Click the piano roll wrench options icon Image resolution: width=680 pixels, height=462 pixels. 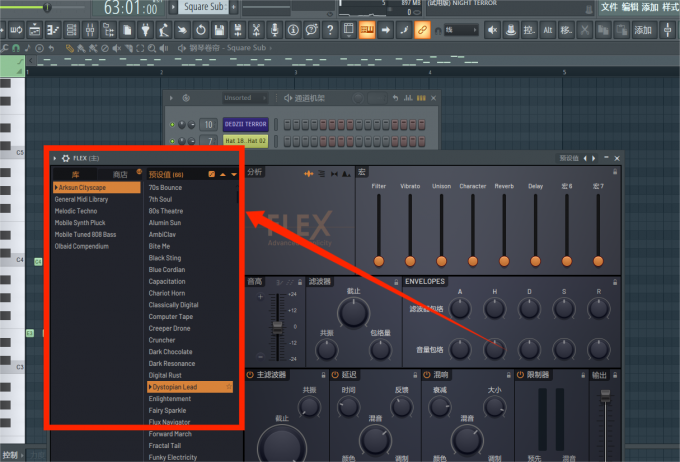coord(5,48)
